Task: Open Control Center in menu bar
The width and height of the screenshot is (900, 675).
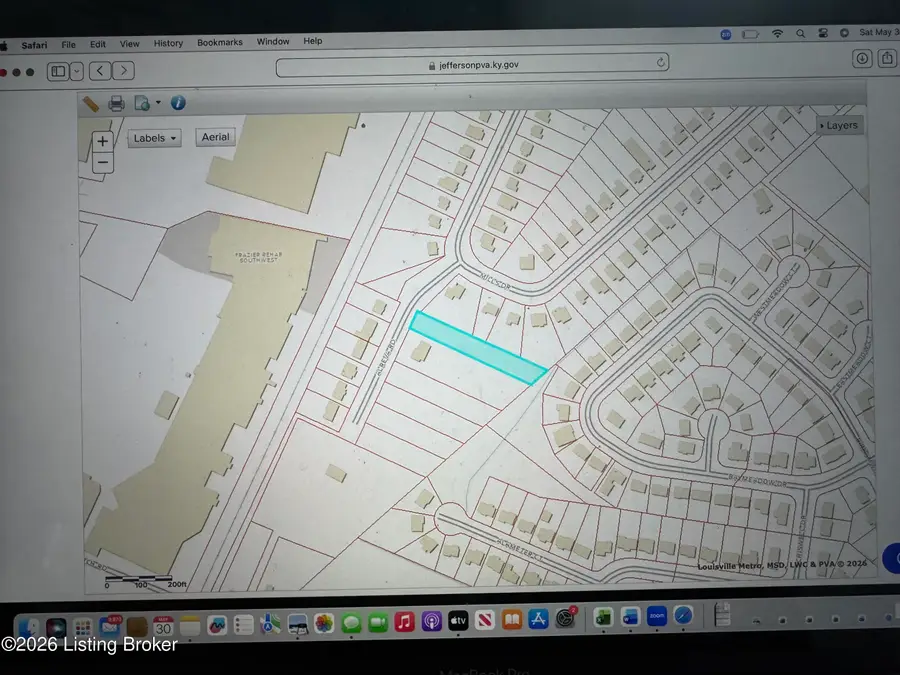Action: point(823,33)
